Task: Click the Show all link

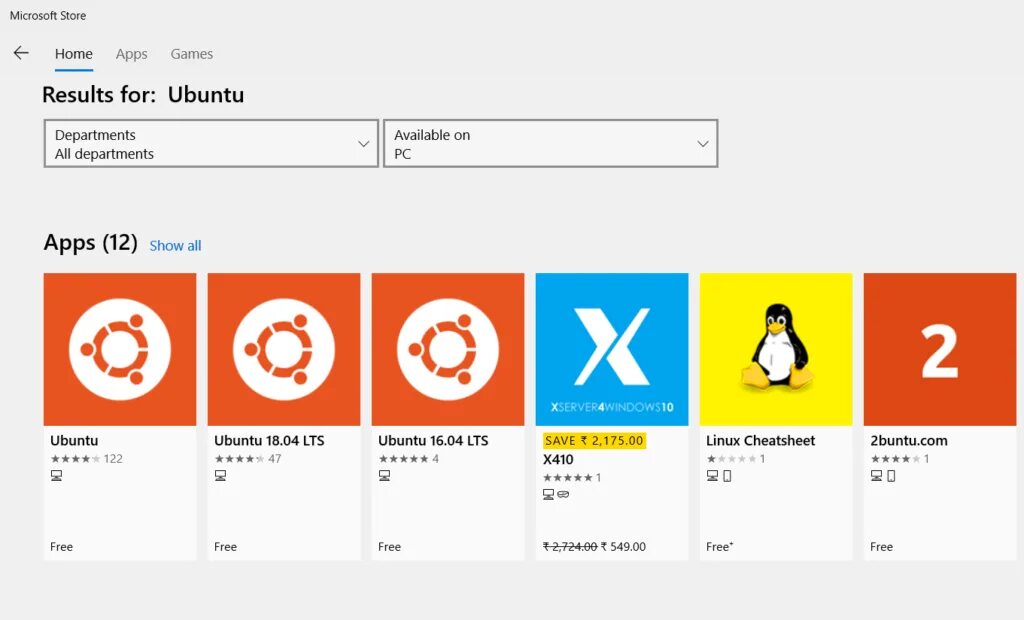Action: pos(175,246)
